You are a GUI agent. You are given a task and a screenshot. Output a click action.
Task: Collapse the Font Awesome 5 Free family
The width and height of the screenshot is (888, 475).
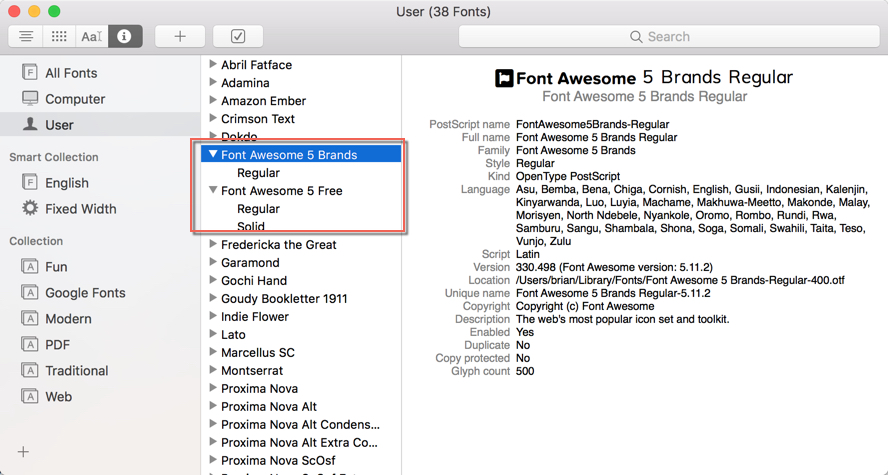(213, 190)
